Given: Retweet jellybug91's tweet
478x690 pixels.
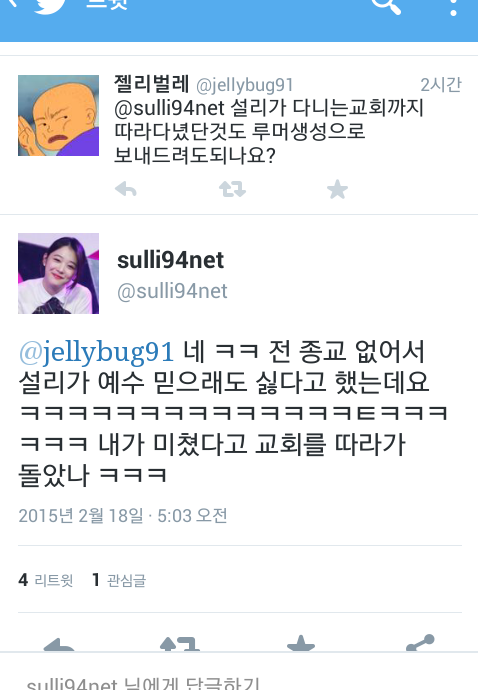Looking at the screenshot, I should tap(232, 190).
